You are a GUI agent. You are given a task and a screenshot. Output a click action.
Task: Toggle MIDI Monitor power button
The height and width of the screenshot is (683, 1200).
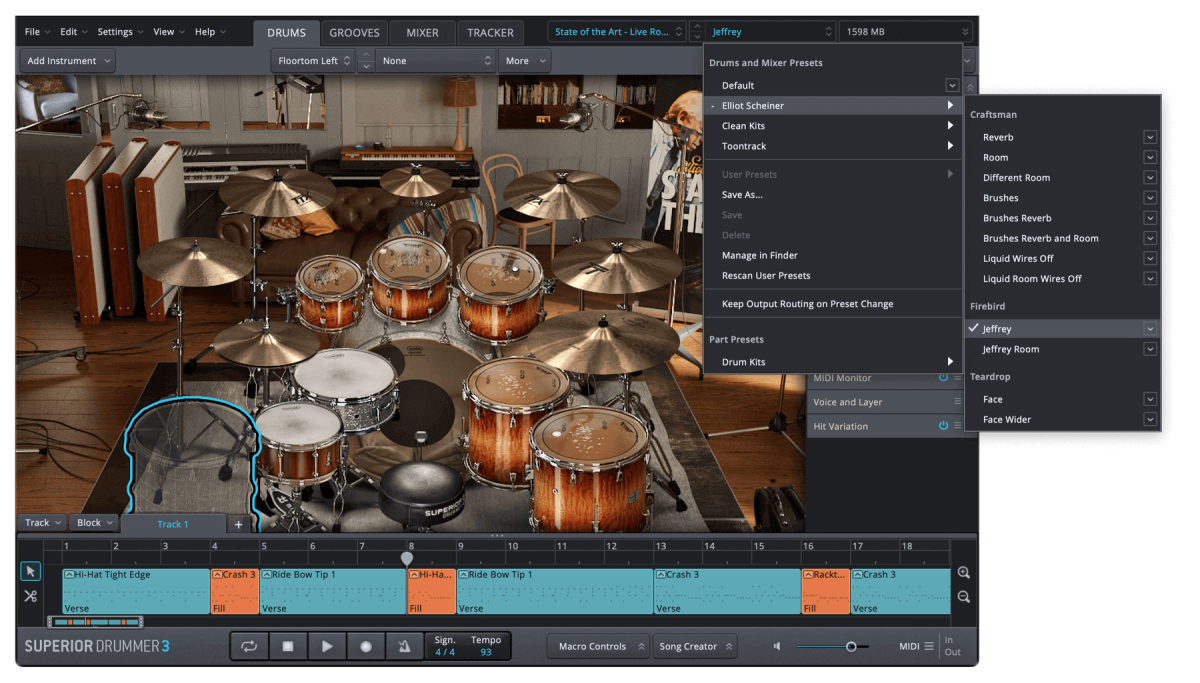943,378
